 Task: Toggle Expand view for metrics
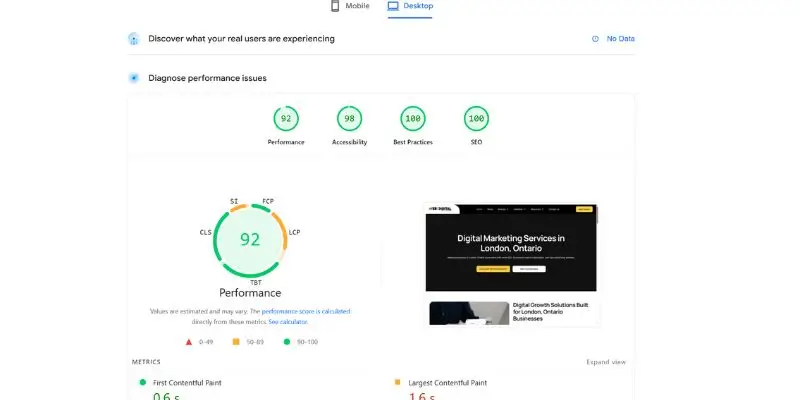point(606,362)
